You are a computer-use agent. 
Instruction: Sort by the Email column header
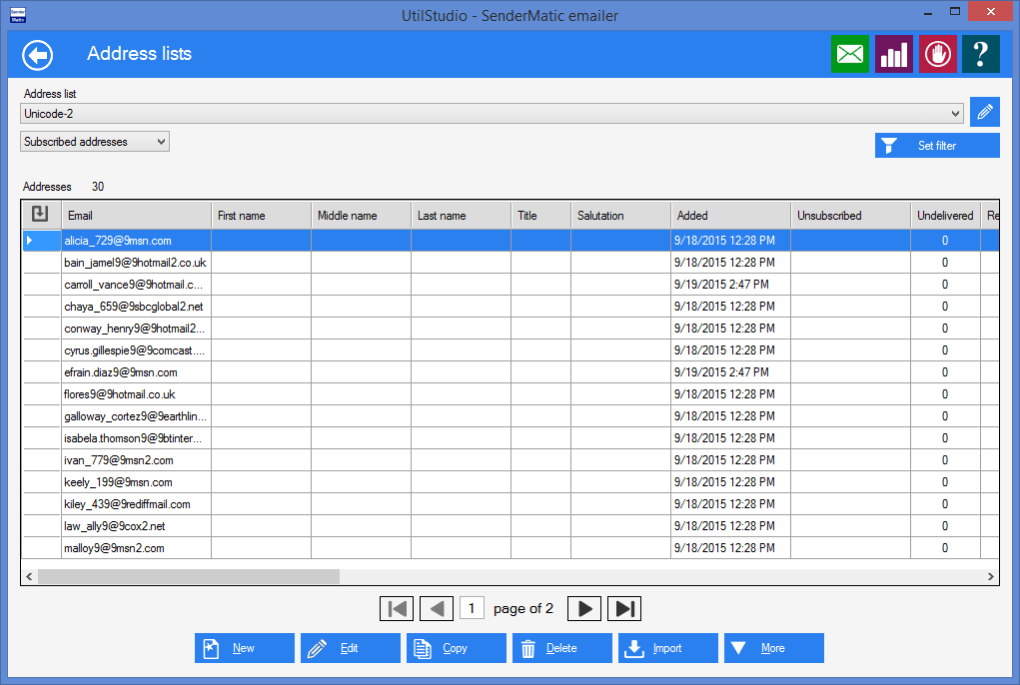tap(136, 215)
